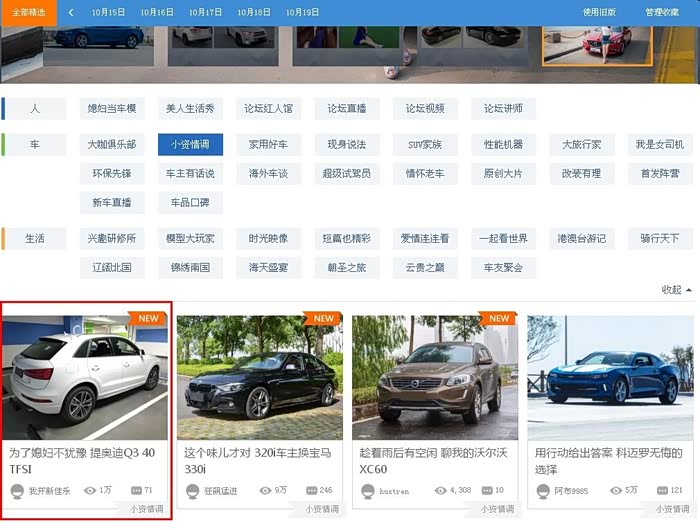Choose the 美人生活秀 category
The image size is (700, 530).
(x=190, y=109)
